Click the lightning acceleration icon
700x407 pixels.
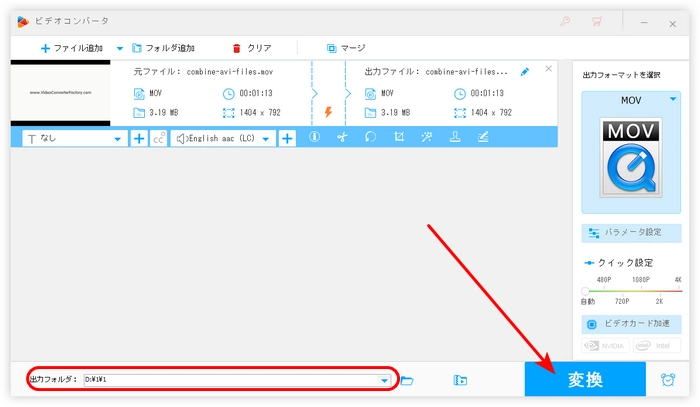coord(328,112)
